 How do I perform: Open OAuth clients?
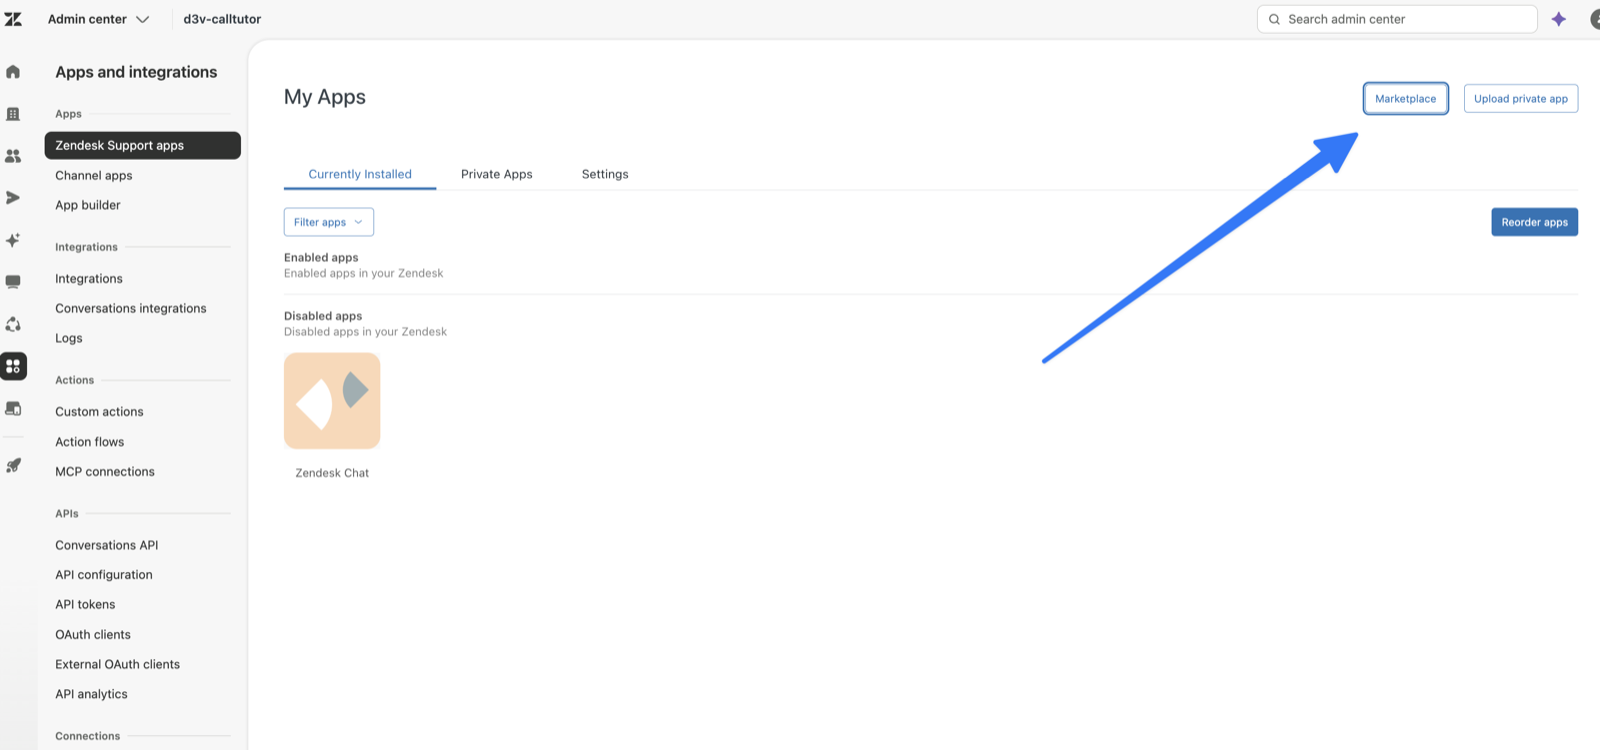[x=93, y=635]
